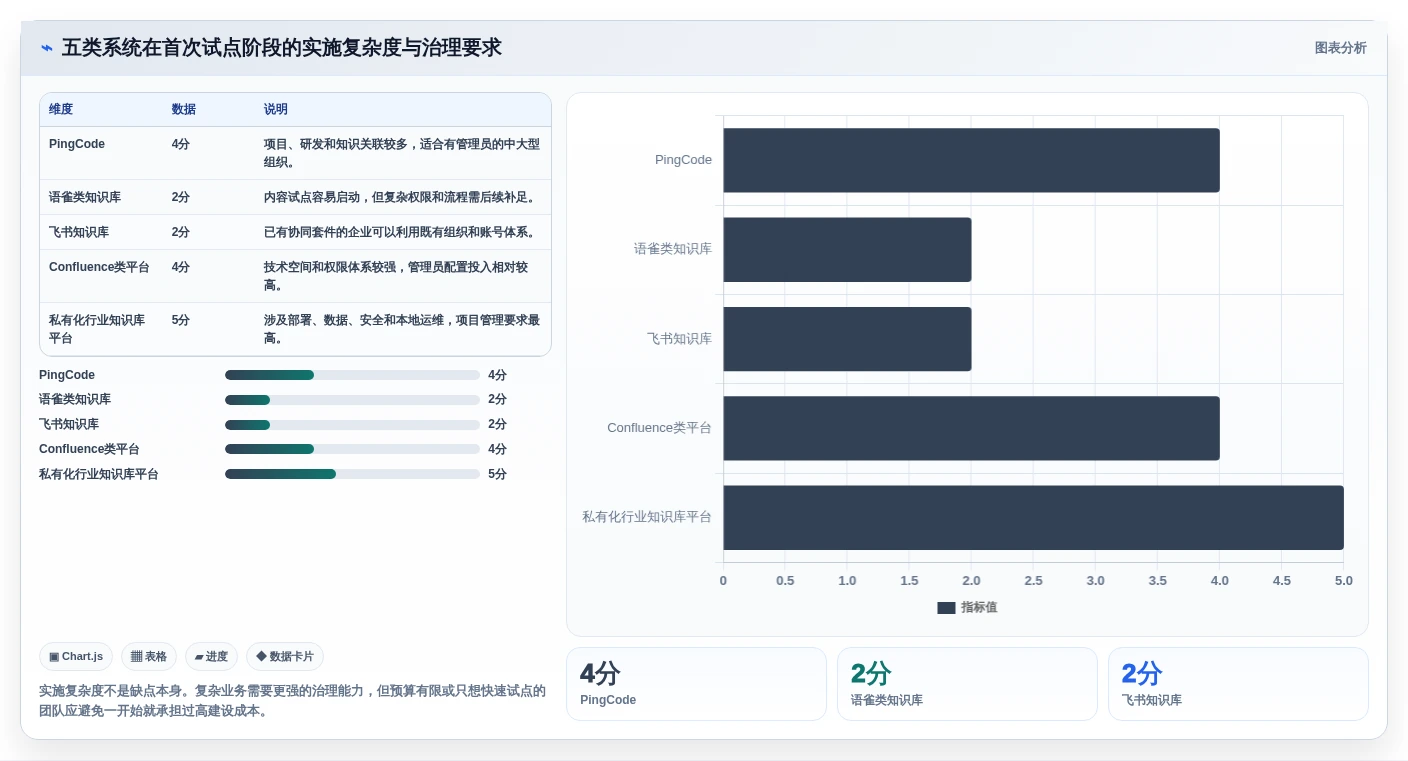Click the 语雀类知识库 bar in chart

tap(847, 249)
